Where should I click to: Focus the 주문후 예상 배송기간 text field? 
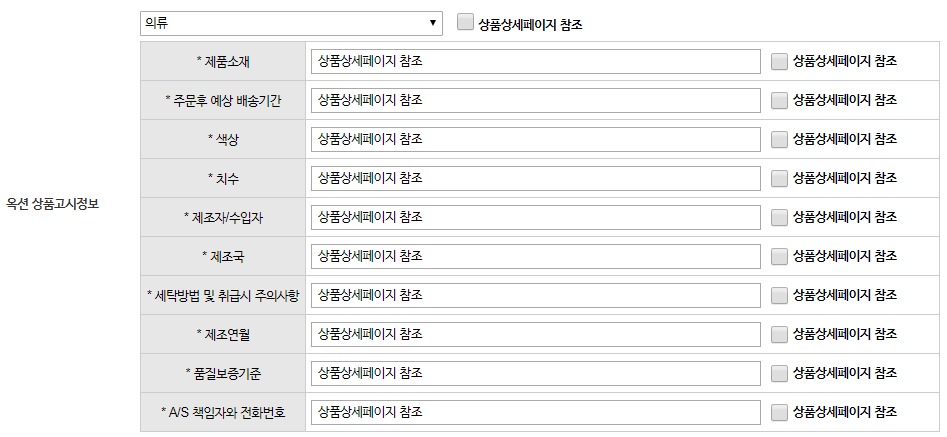536,100
